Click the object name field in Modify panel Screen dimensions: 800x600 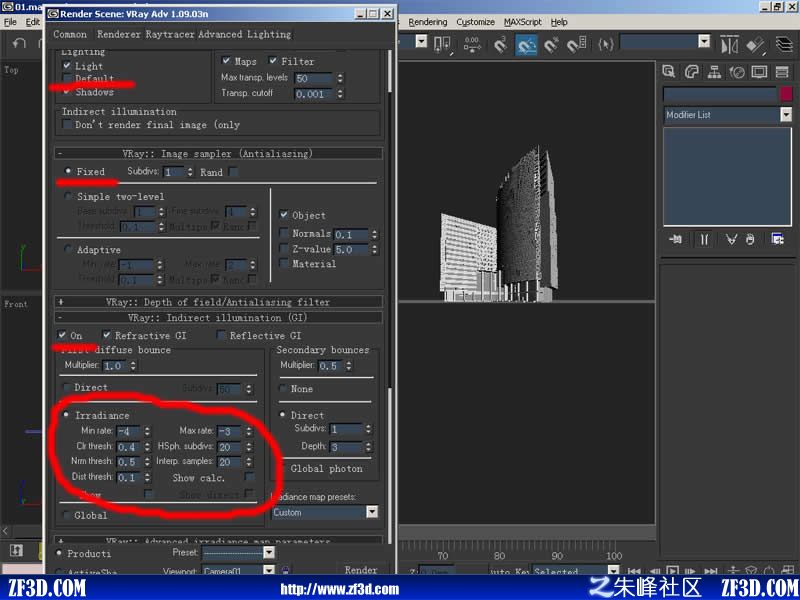(x=719, y=93)
